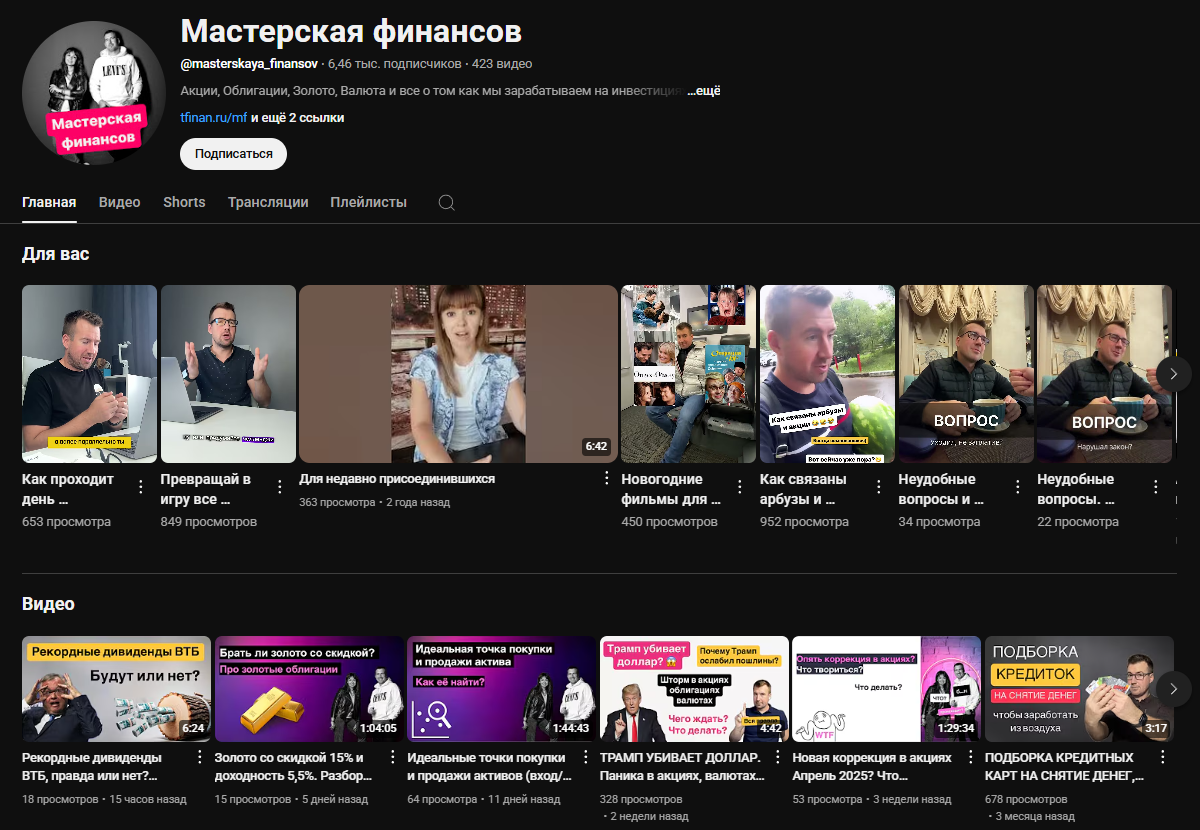Play the 'Превращай в игру' short thumbnail
Image resolution: width=1200 pixels, height=830 pixels.
point(228,374)
